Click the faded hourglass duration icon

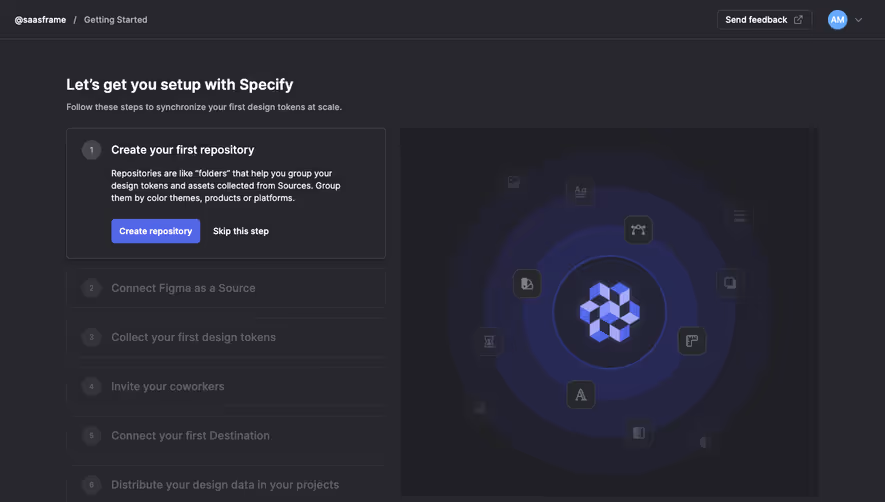[489, 342]
